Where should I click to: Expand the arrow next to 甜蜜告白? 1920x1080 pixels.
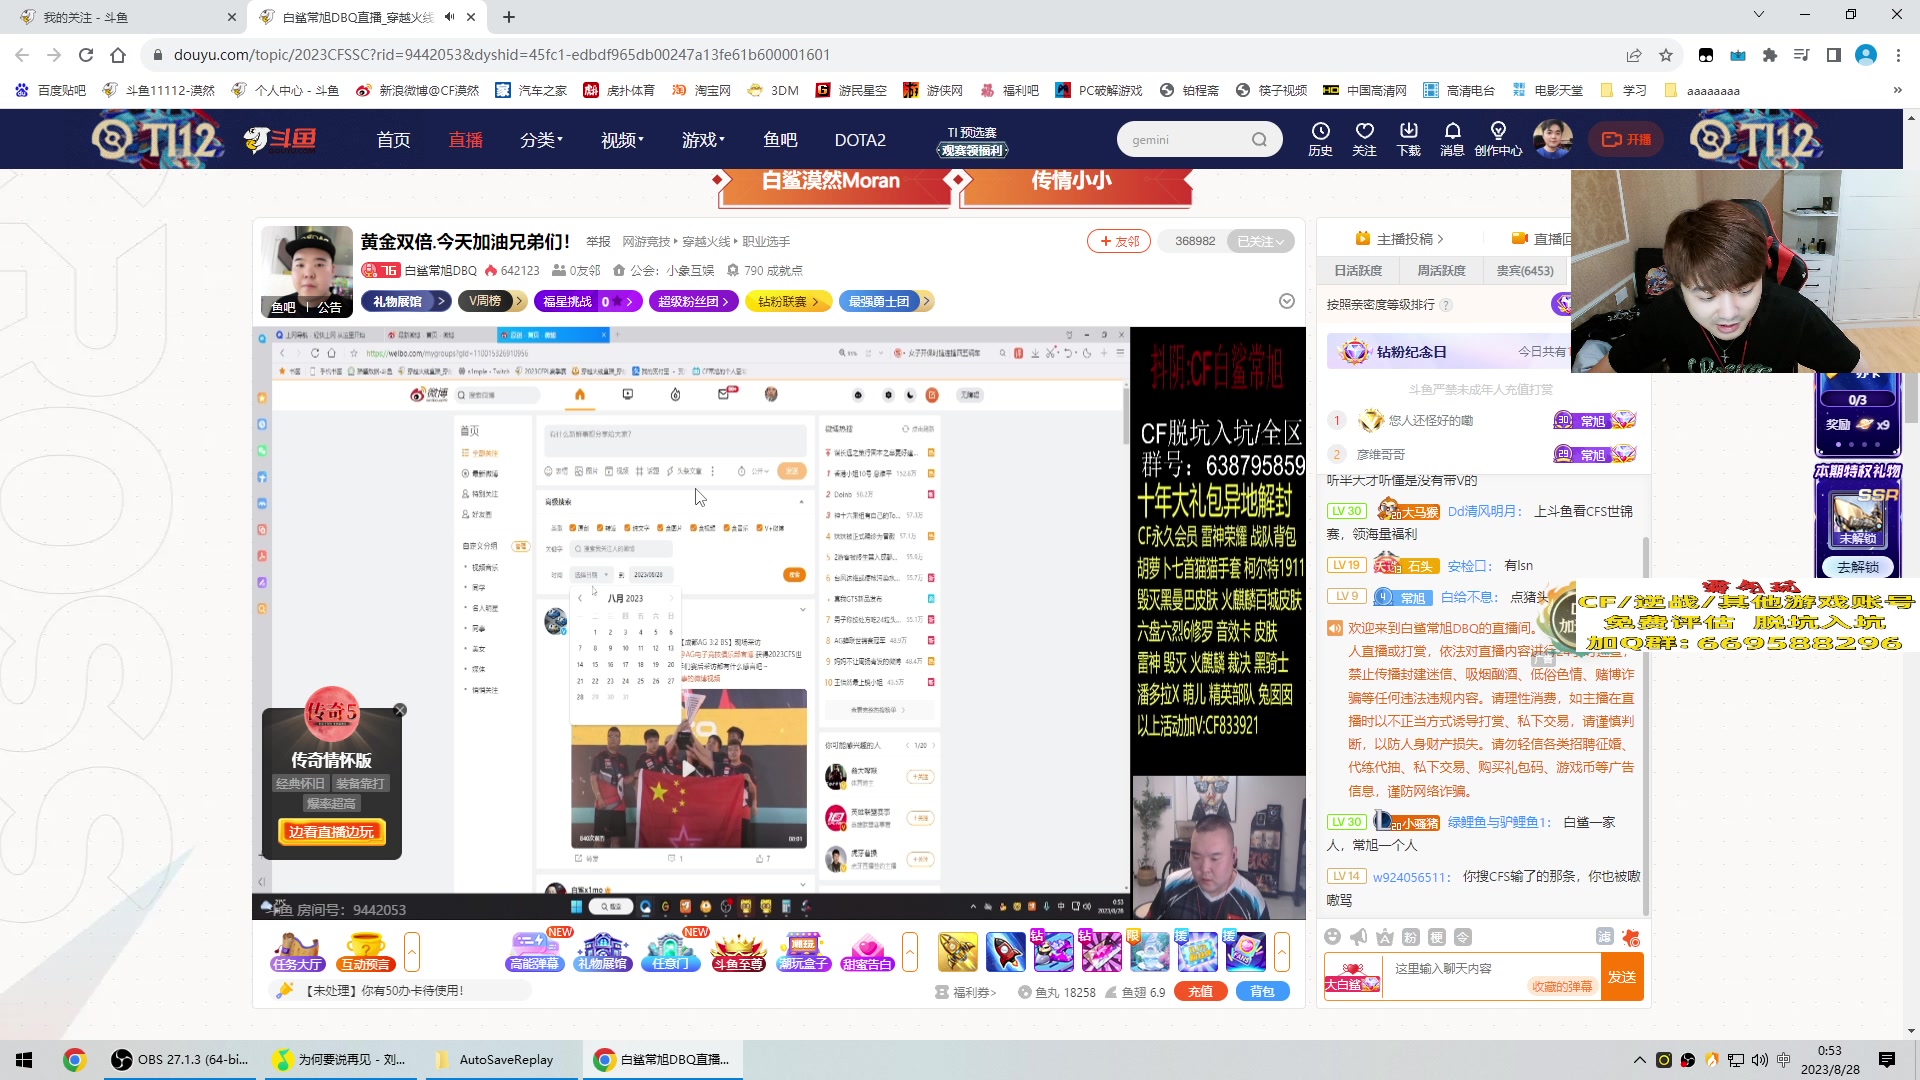click(x=909, y=952)
